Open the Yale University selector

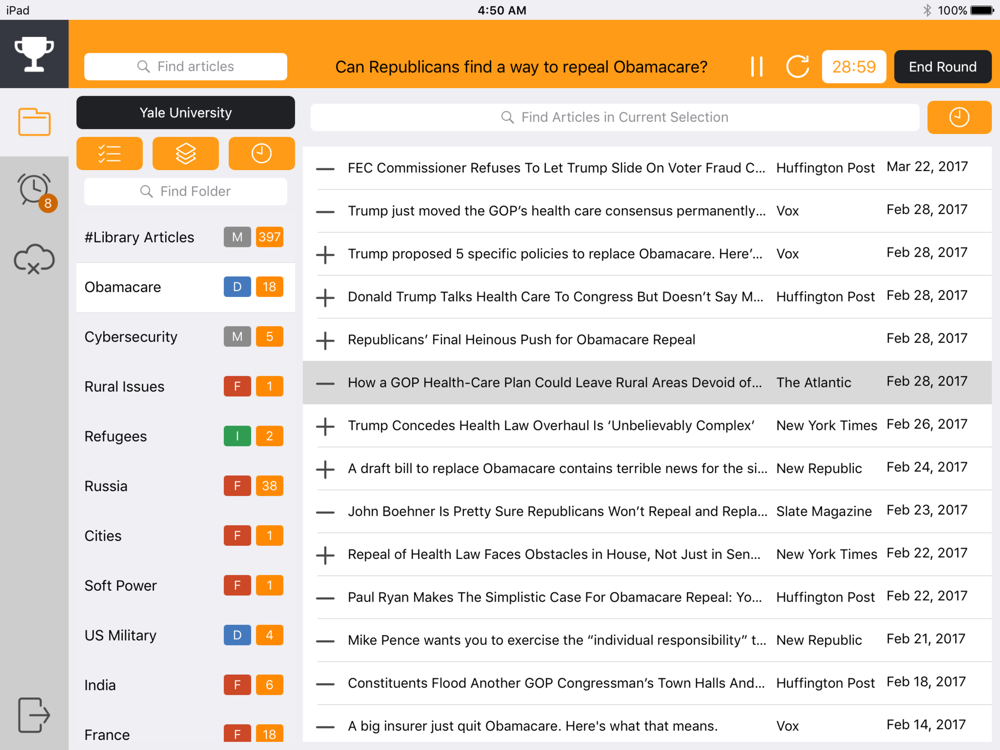coord(186,113)
